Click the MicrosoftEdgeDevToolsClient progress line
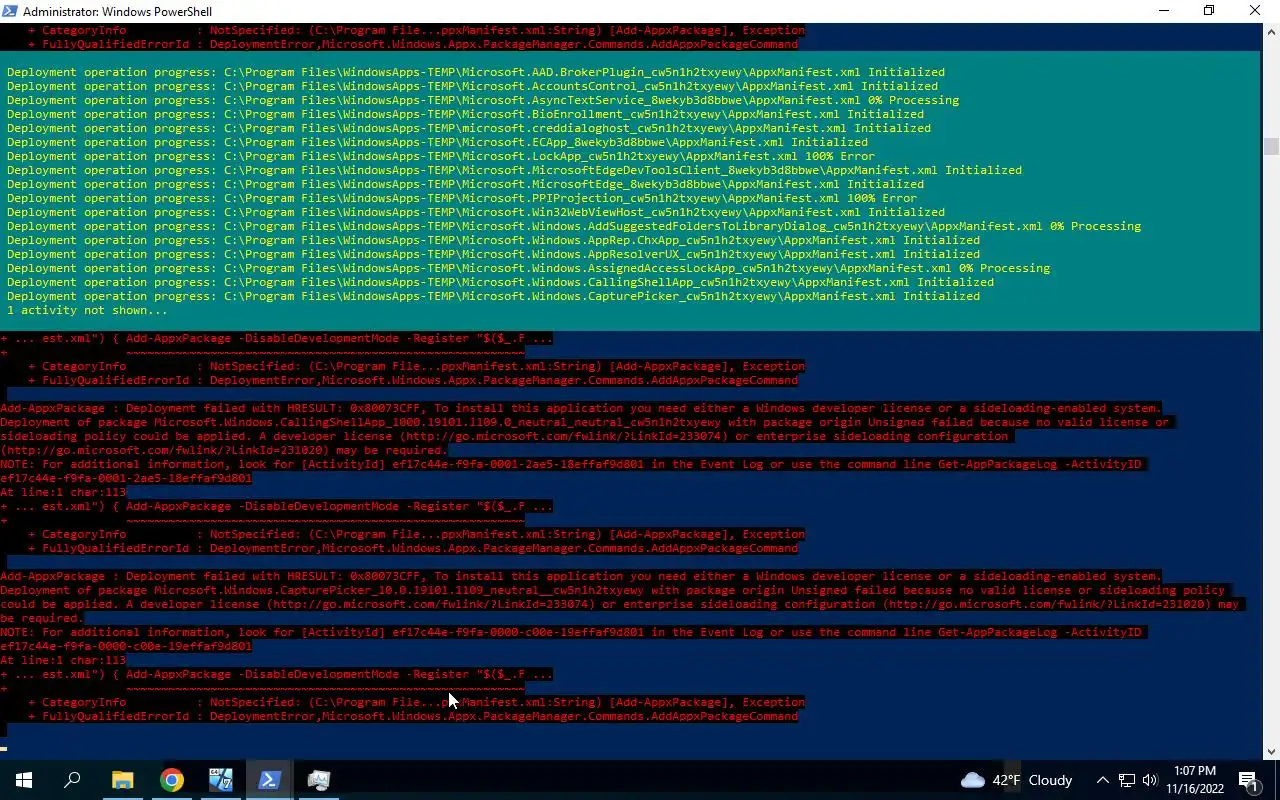 (514, 170)
